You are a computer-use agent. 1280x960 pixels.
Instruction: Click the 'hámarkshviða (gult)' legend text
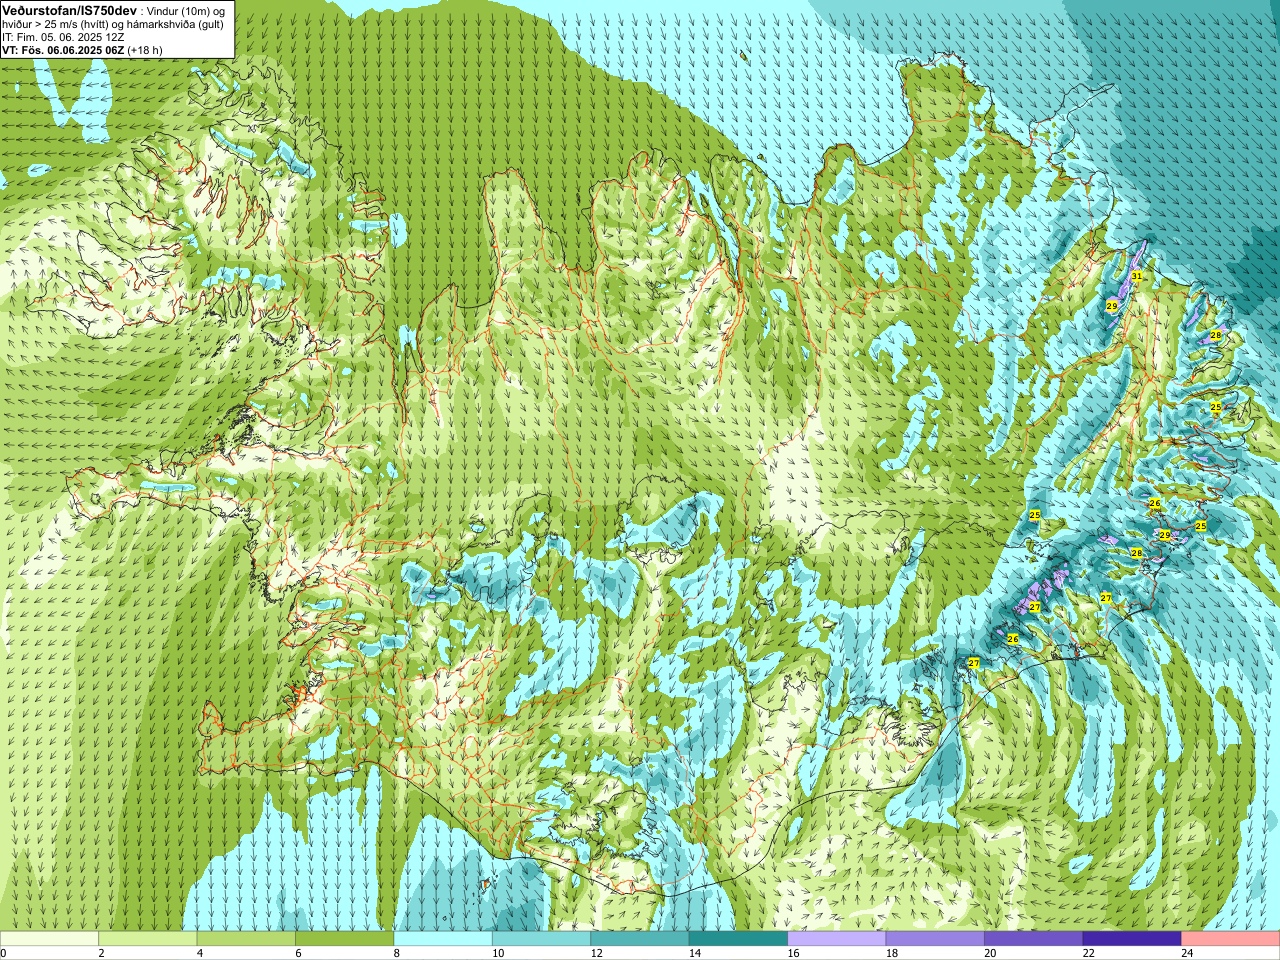click(174, 24)
